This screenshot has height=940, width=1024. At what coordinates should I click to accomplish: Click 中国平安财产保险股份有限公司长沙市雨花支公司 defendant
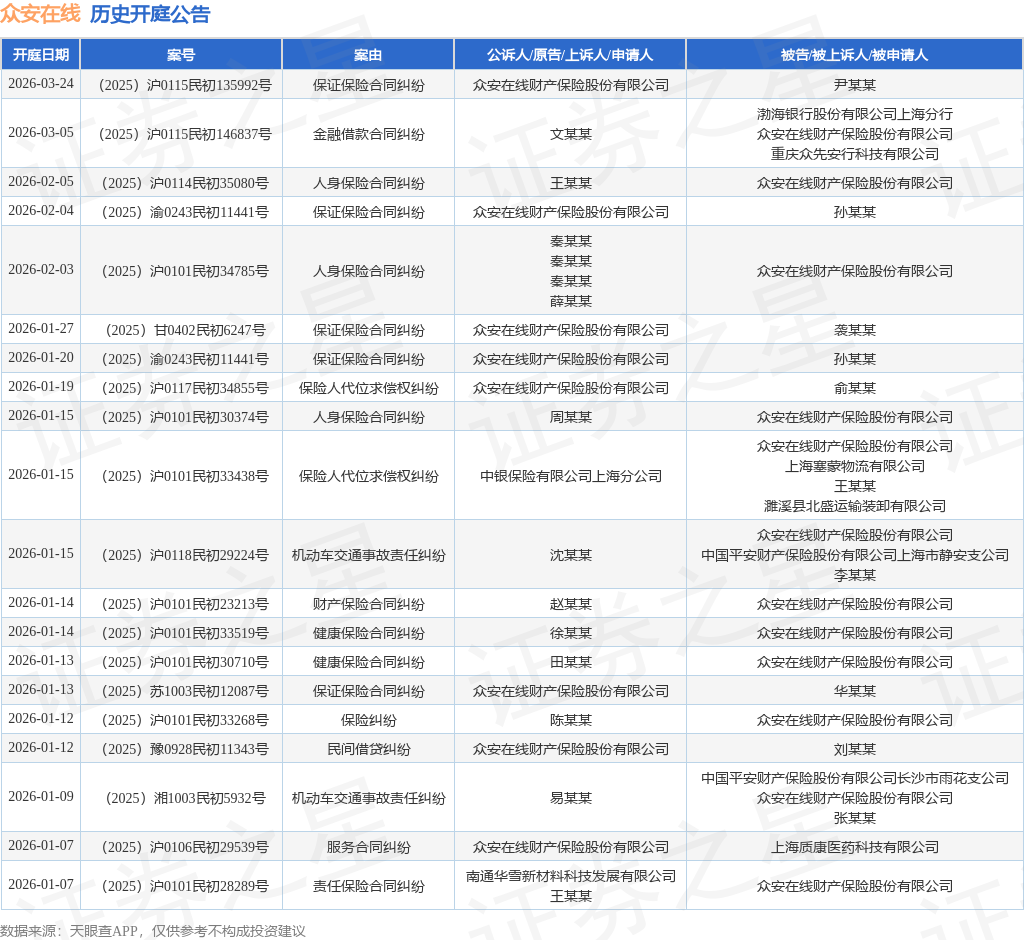[855, 778]
